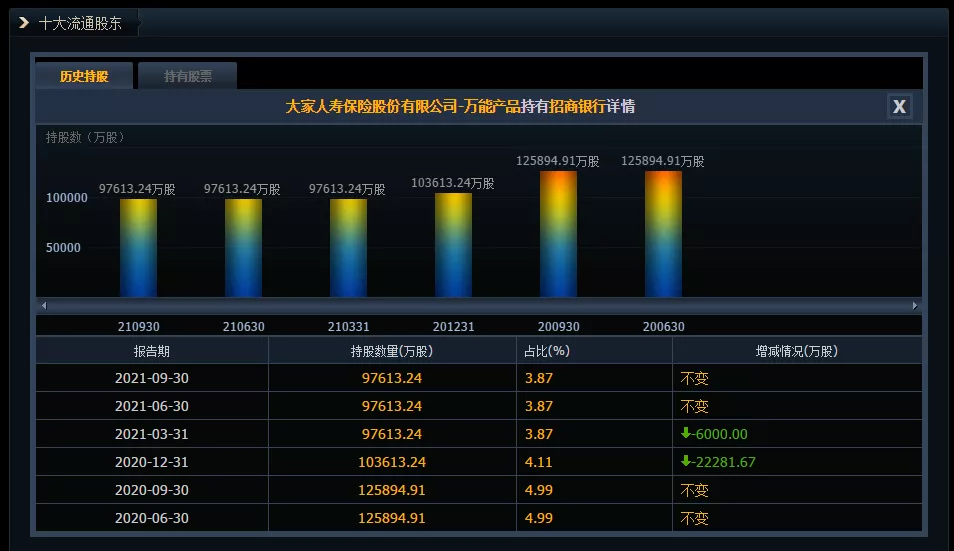Click the 50000 y-axis label
Screen dimensions: 954x551
(x=63, y=248)
